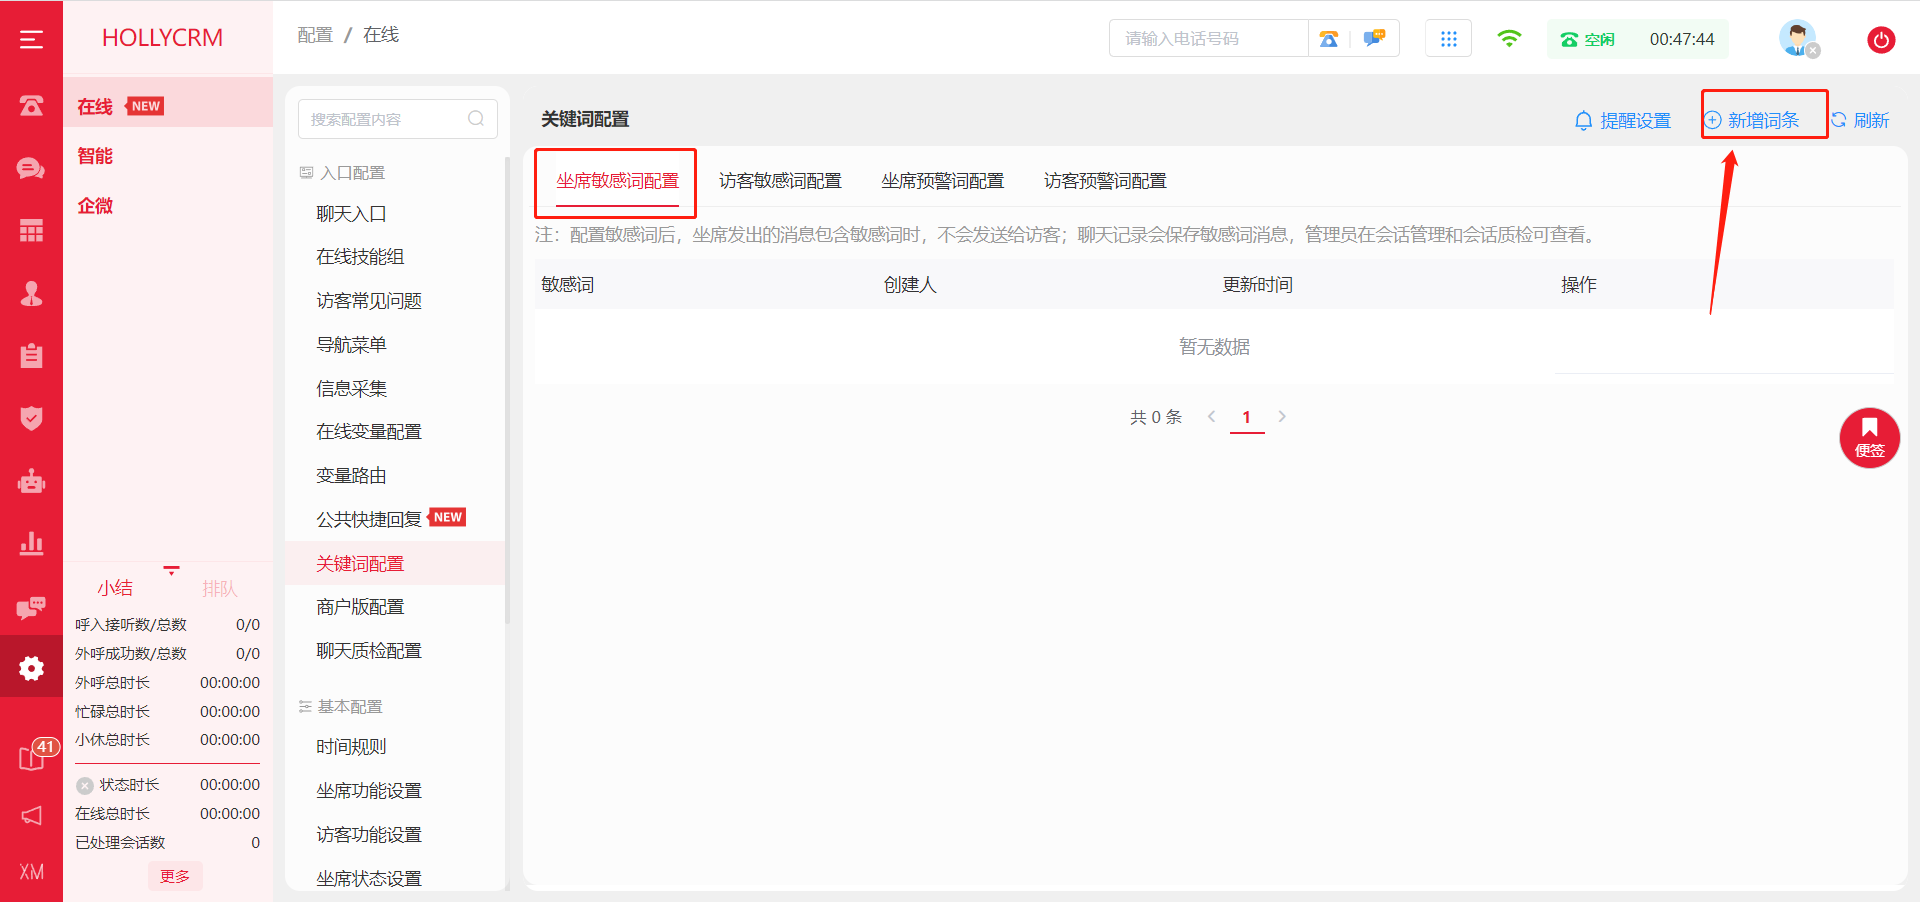Switch to 坐席敏感词配置 tab
Screen dimensions: 1920x902
[617, 181]
